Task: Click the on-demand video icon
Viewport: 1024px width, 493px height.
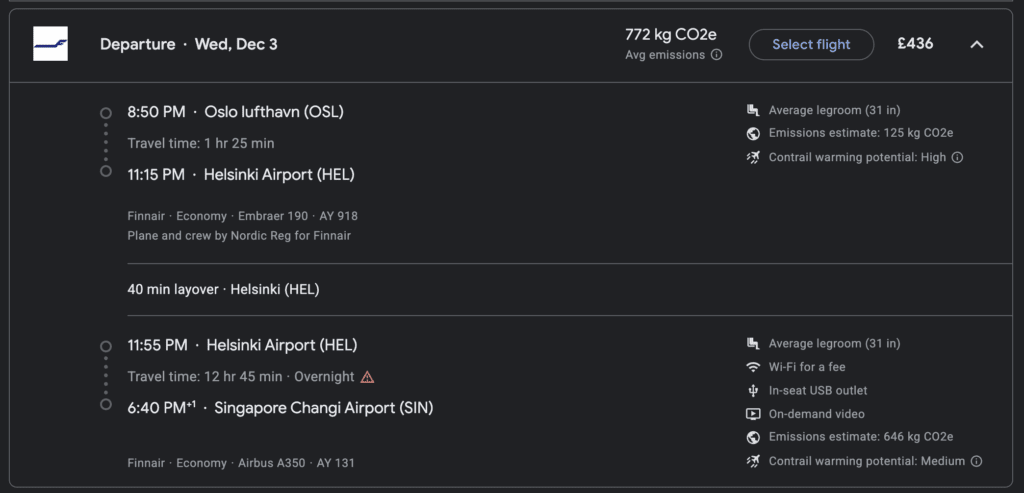Action: (753, 414)
